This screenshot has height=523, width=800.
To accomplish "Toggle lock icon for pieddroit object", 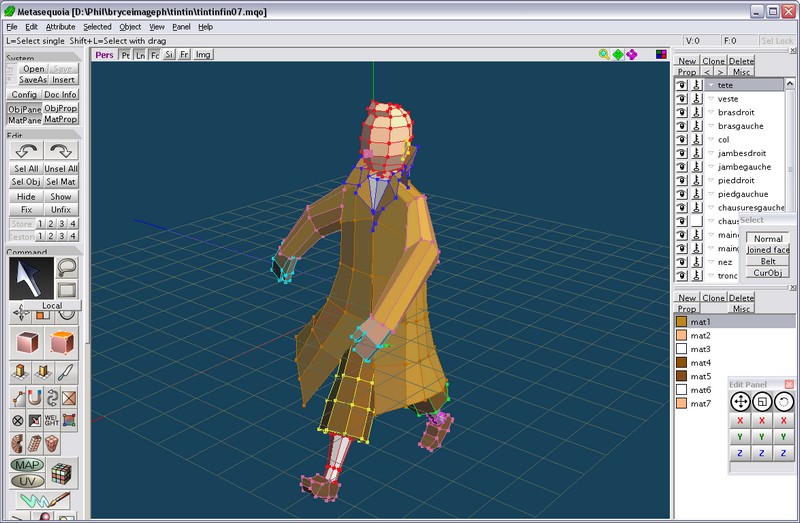I will [x=697, y=180].
